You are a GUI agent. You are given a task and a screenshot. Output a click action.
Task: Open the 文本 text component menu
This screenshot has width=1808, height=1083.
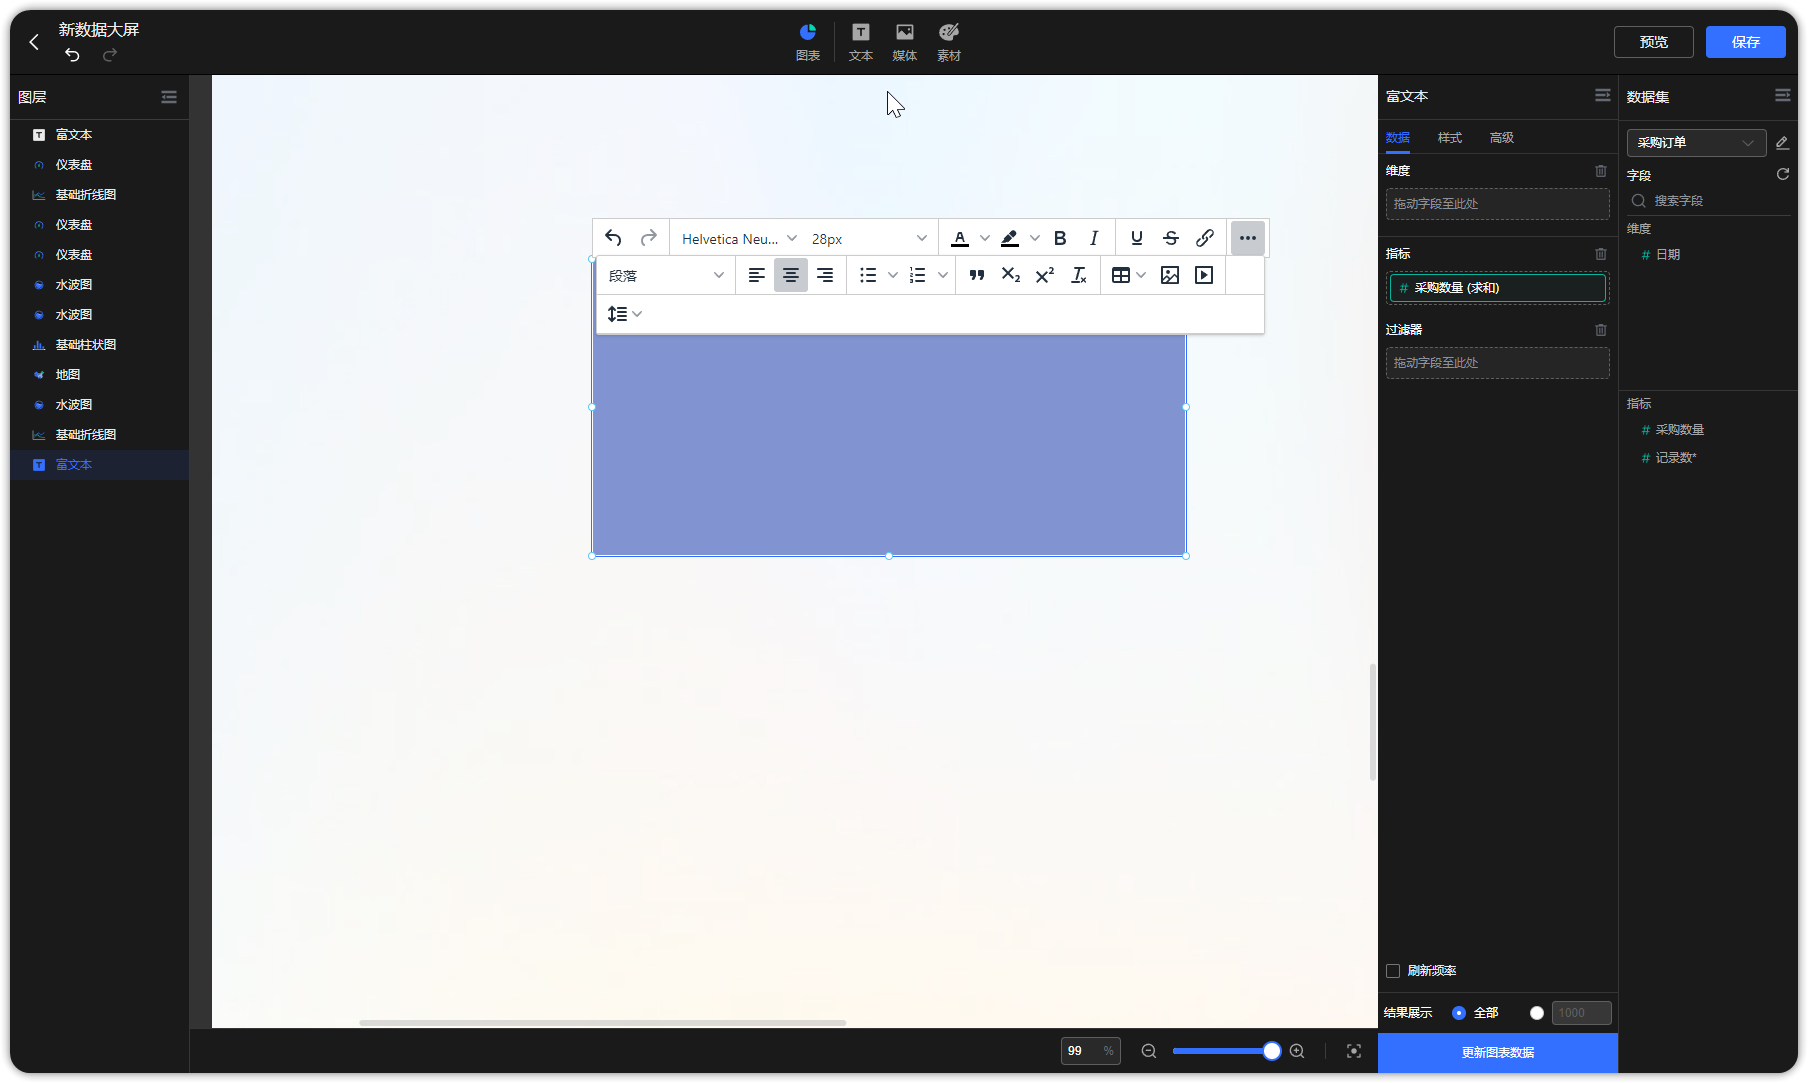(x=861, y=42)
